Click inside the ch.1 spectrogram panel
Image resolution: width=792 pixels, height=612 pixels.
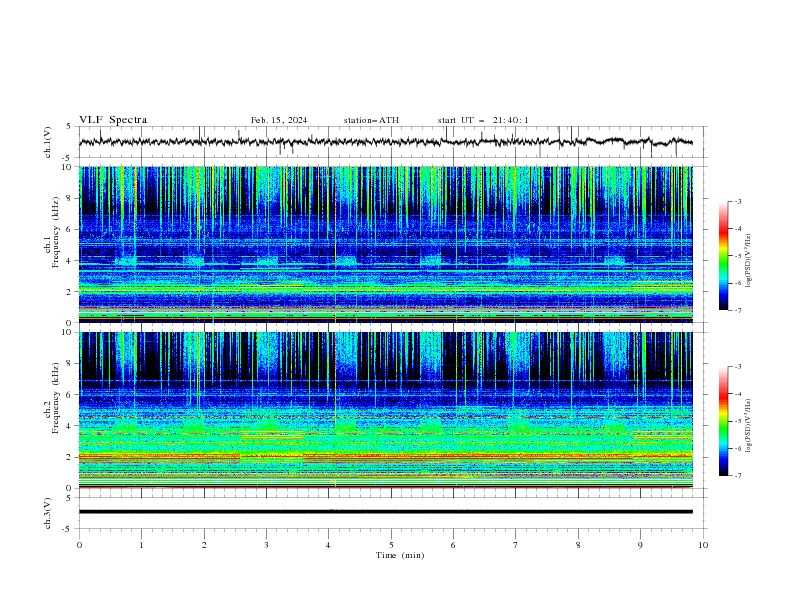click(386, 244)
